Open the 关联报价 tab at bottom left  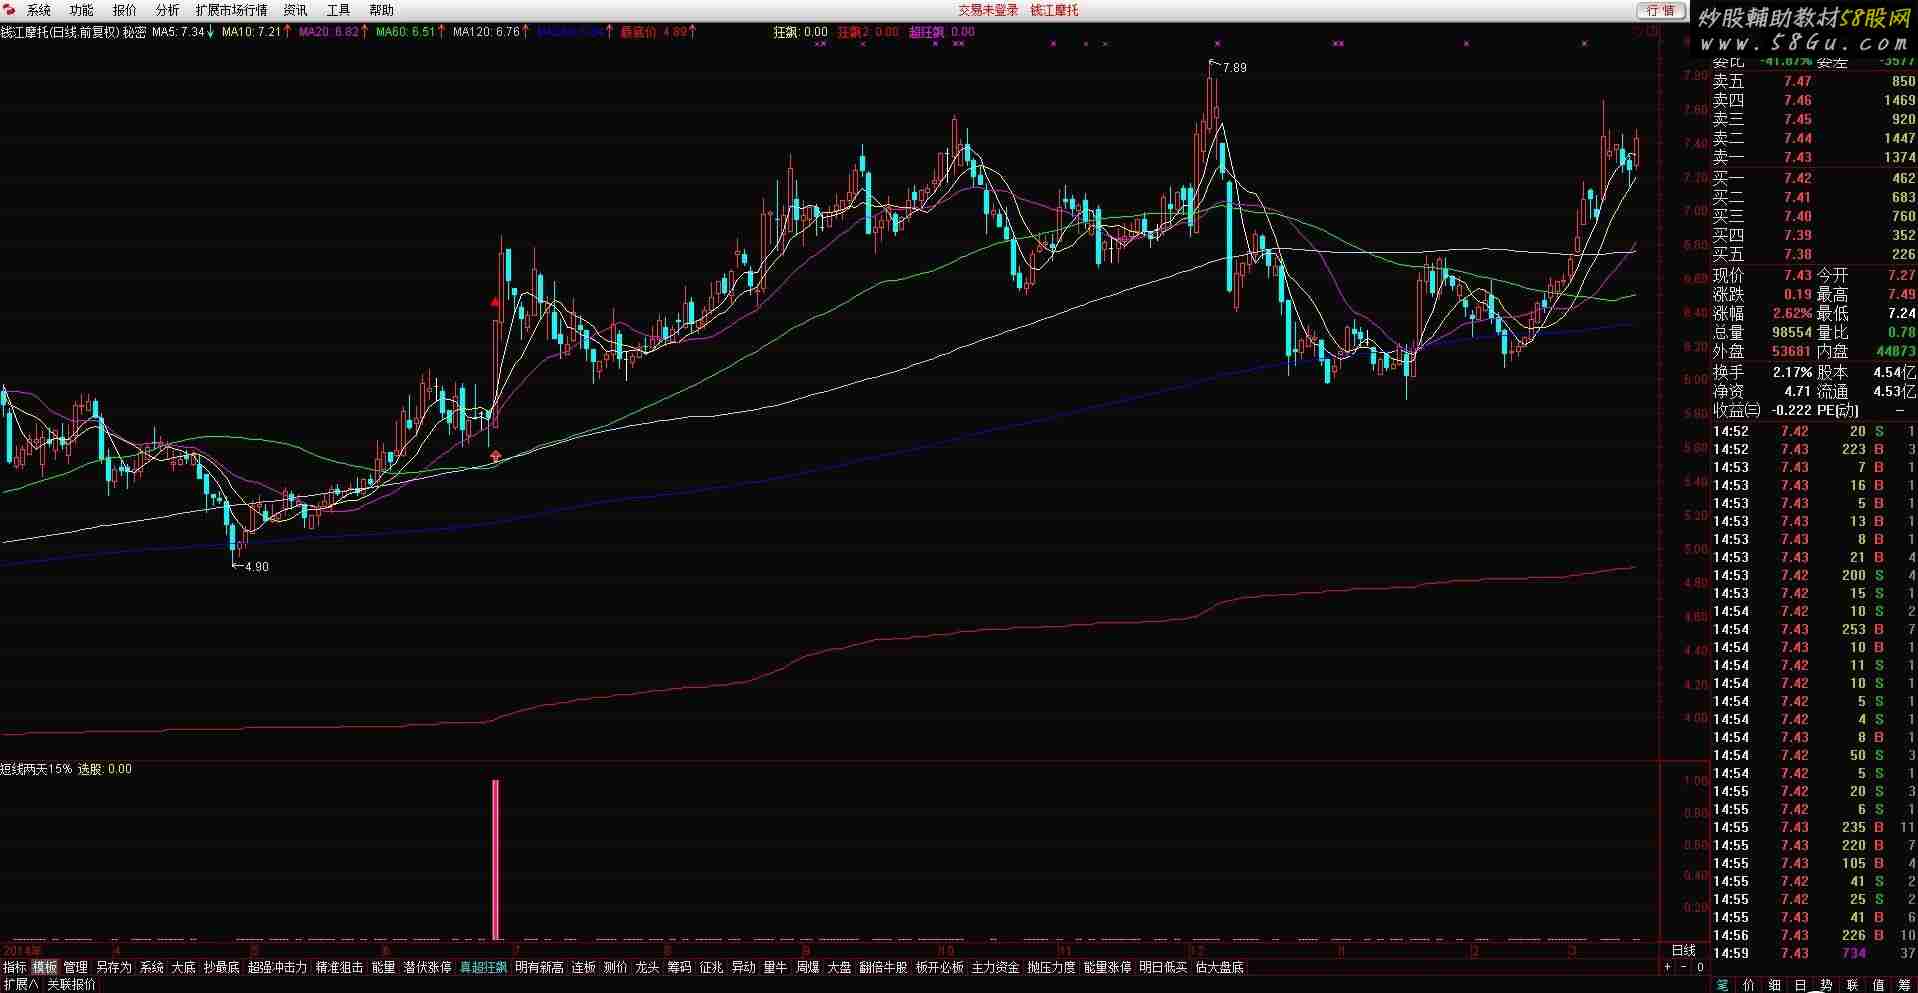coord(72,985)
